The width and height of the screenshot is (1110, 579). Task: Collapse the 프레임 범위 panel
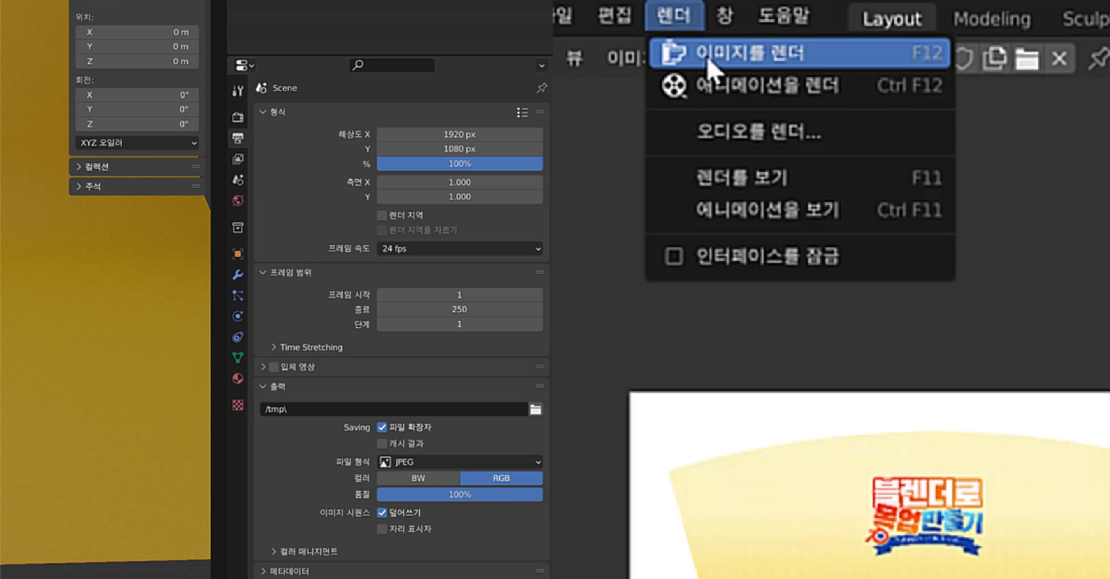point(263,273)
